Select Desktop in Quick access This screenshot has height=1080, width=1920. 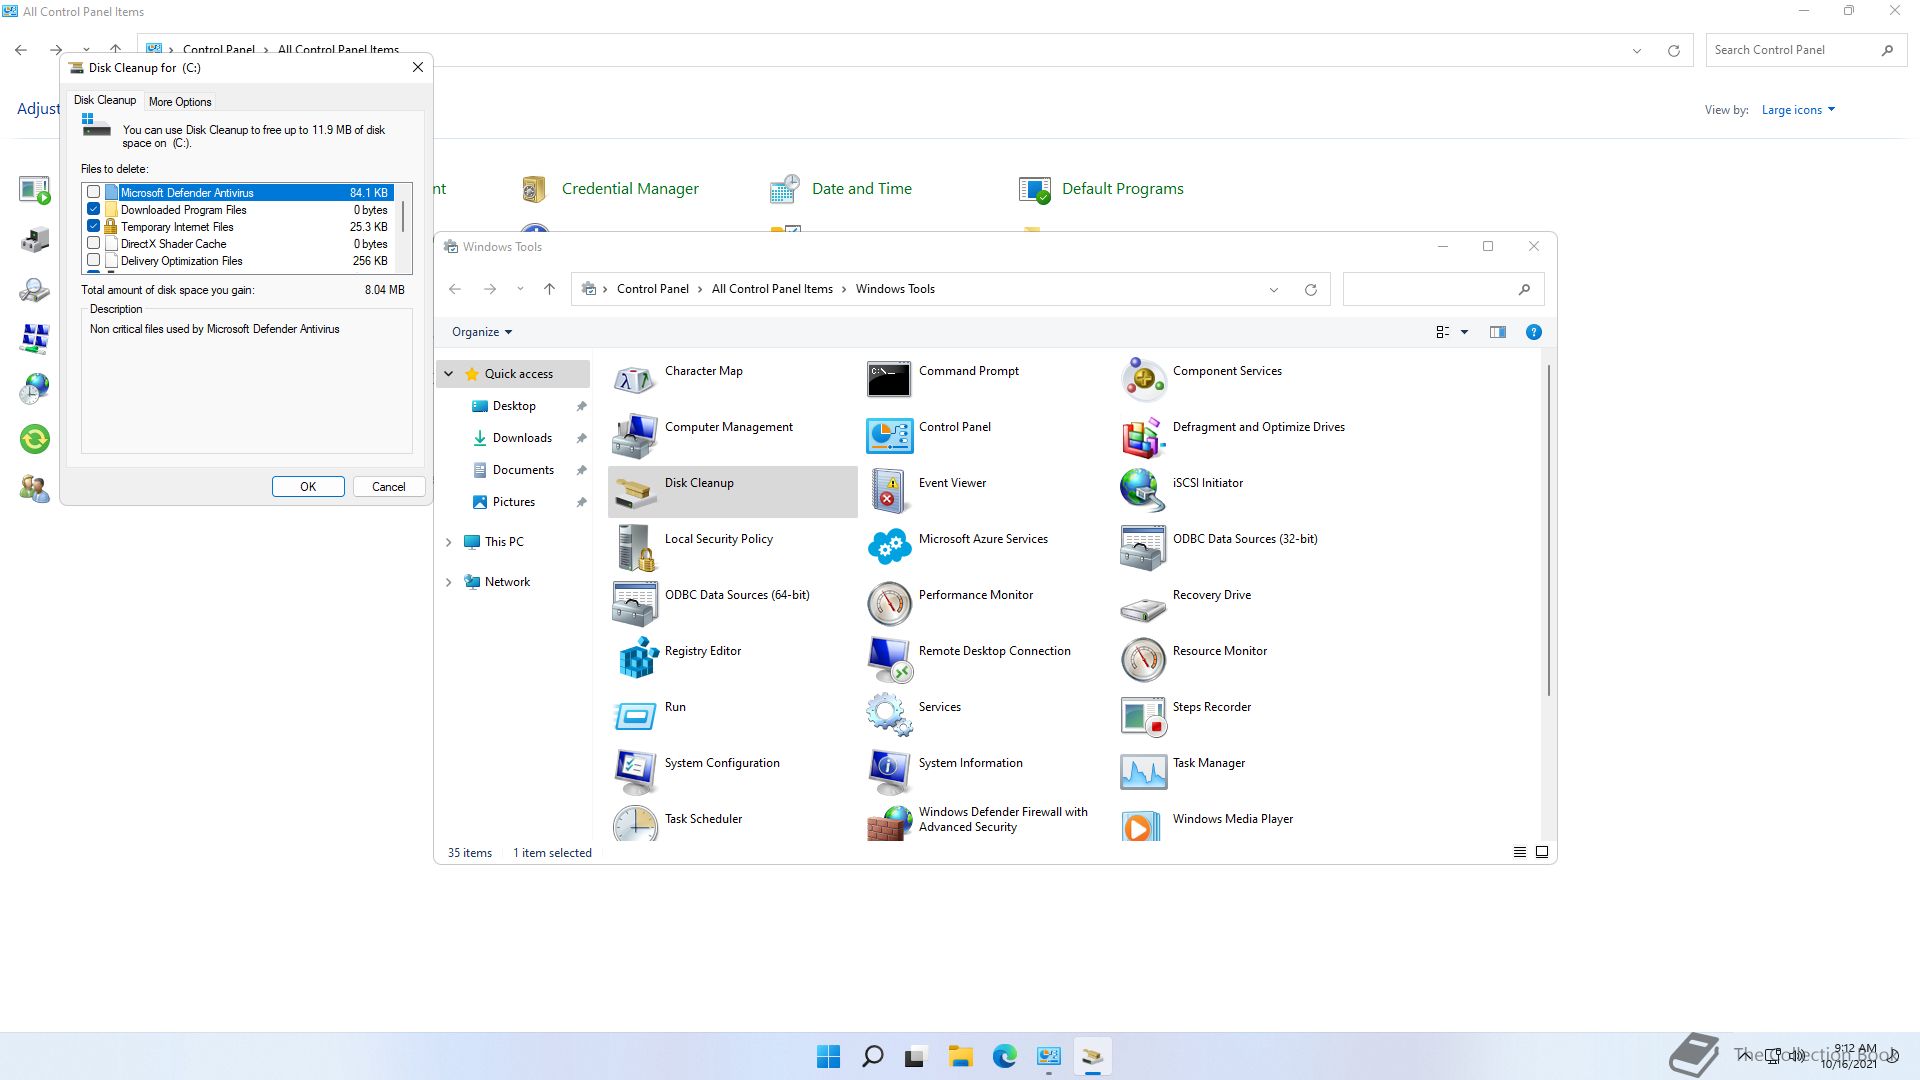coord(514,406)
